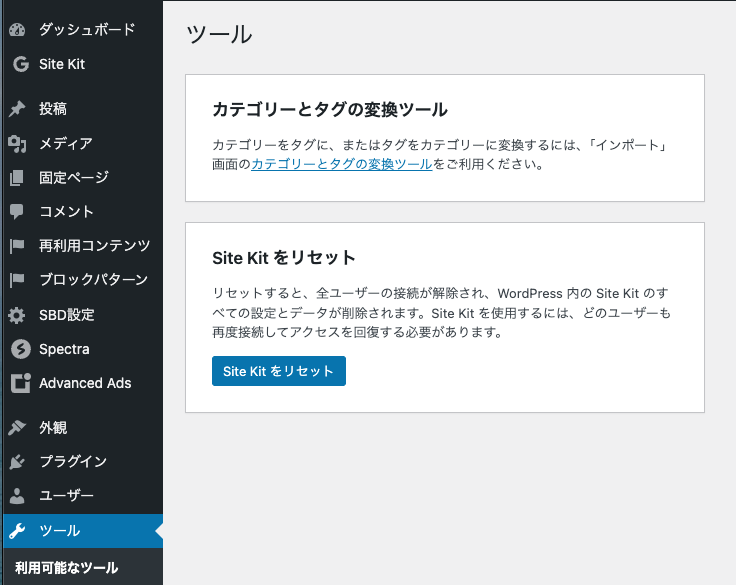
Task: Click the pages icon beside 固定ページ
Action: tap(17, 178)
